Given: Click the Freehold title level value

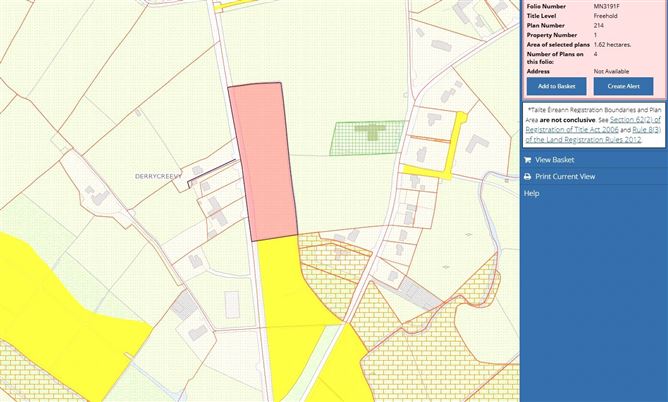Looking at the screenshot, I should click(605, 16).
